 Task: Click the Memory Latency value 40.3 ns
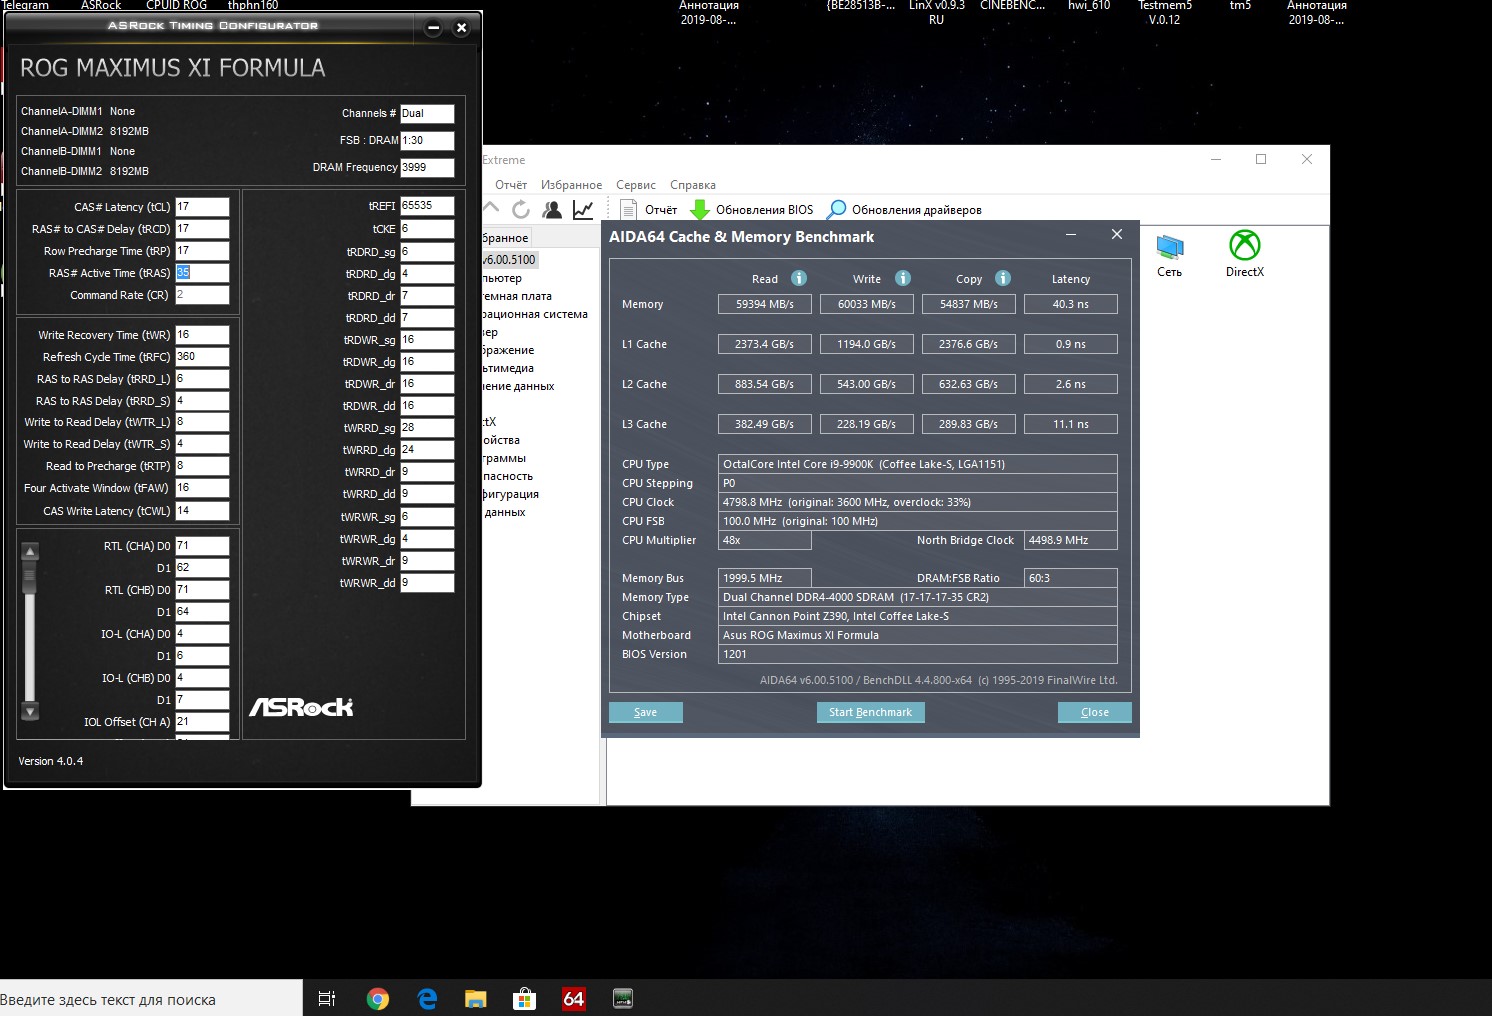[1071, 304]
